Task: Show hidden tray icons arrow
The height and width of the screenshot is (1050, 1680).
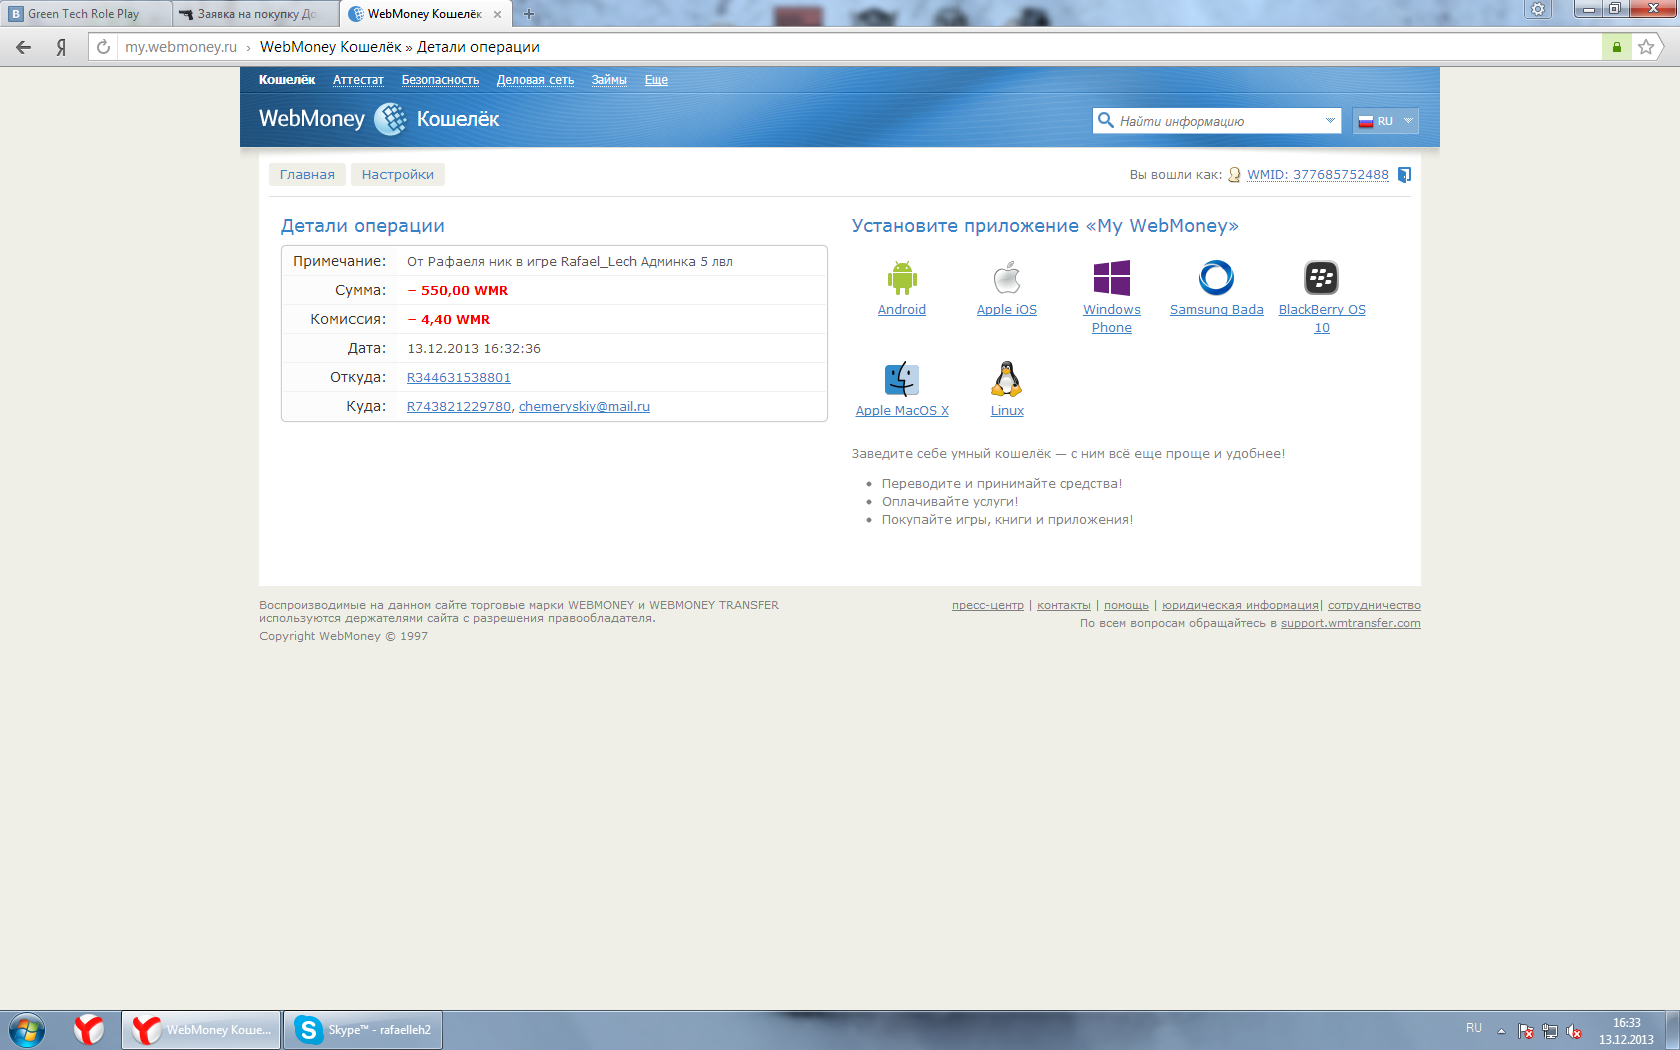Action: tap(1501, 1031)
